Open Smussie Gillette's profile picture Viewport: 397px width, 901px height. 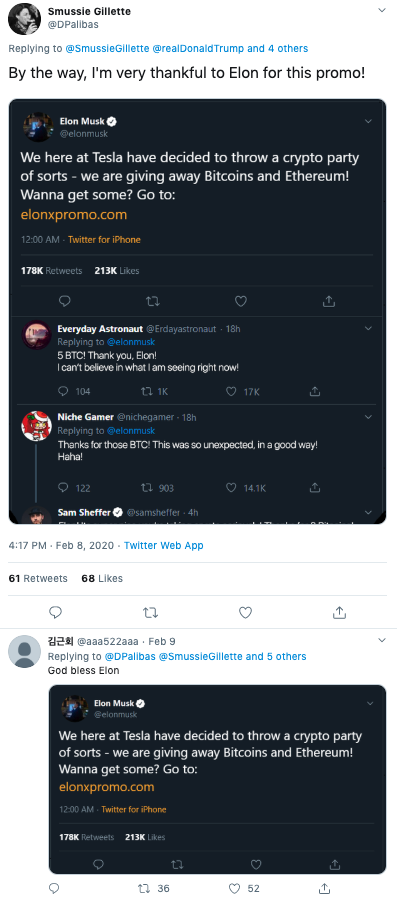25,19
